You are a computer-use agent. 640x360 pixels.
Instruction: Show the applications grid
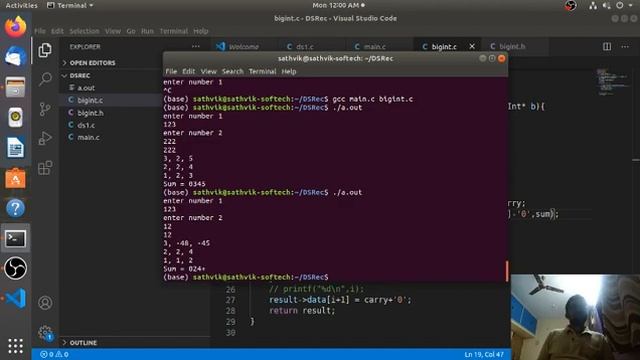[16, 346]
